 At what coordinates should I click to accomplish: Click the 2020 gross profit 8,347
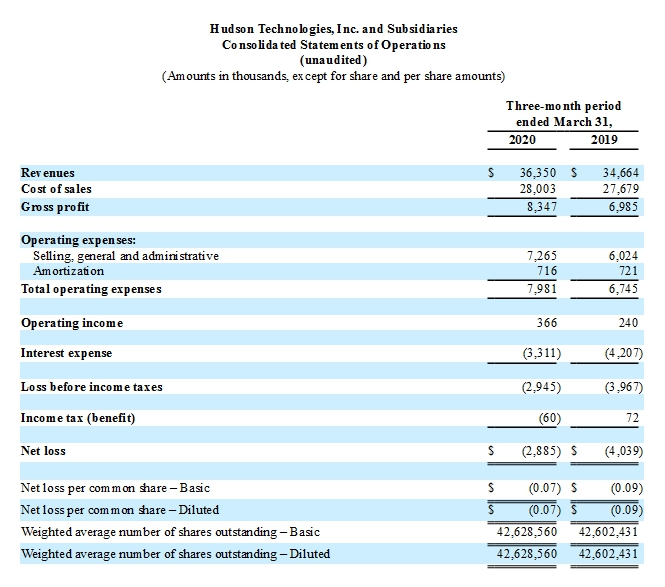coord(542,207)
